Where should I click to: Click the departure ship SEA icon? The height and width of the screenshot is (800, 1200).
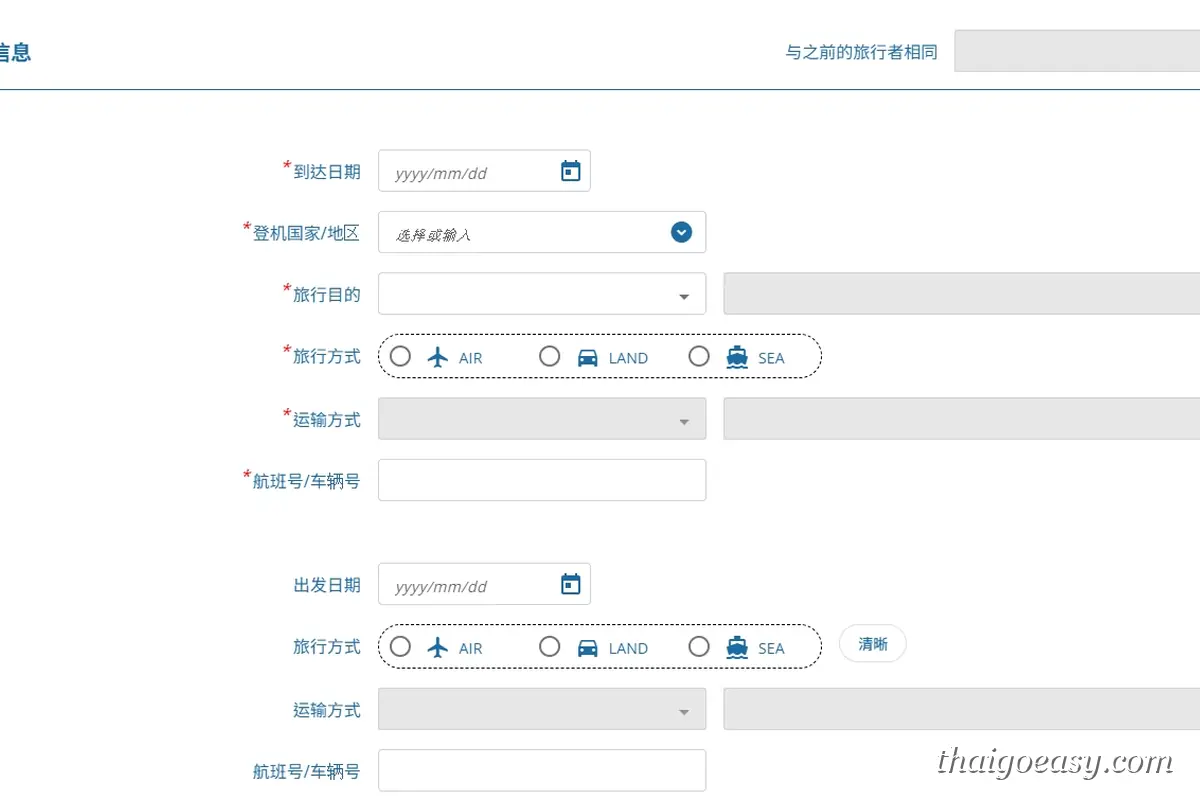[x=737, y=647]
